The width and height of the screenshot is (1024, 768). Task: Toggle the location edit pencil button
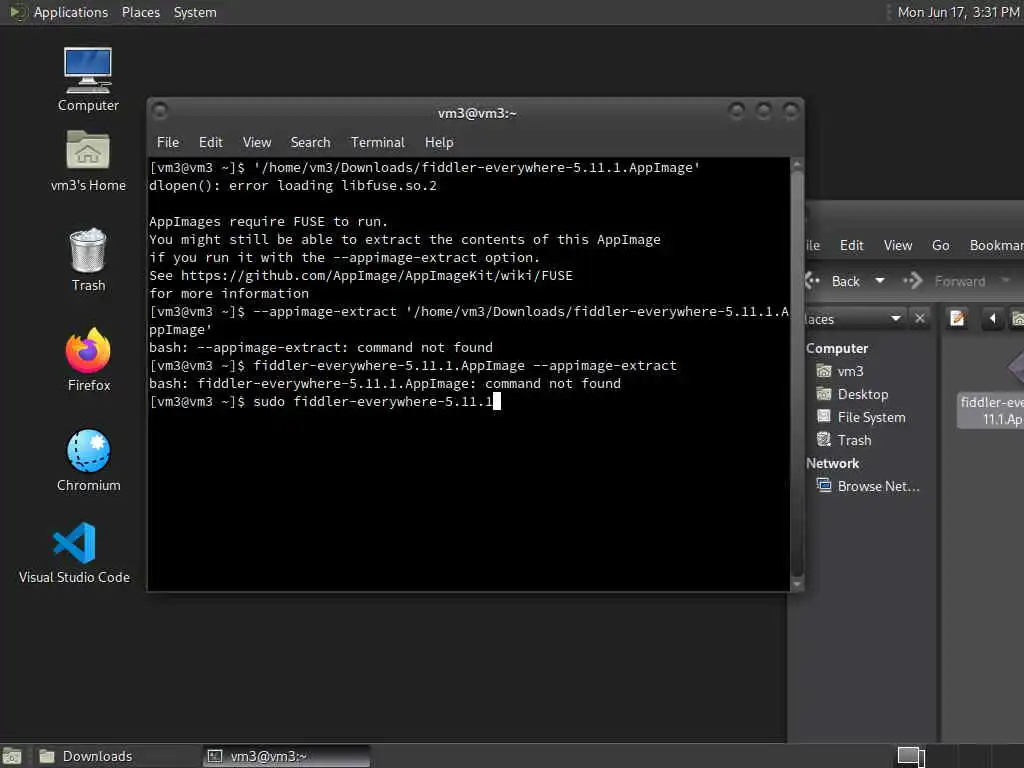(x=957, y=319)
